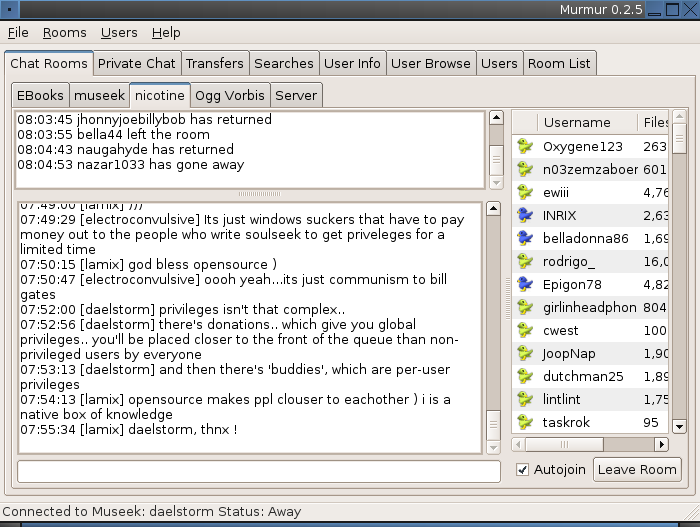The width and height of the screenshot is (700, 527).
Task: Click the pane divider handle between logs
Action: (x=259, y=194)
